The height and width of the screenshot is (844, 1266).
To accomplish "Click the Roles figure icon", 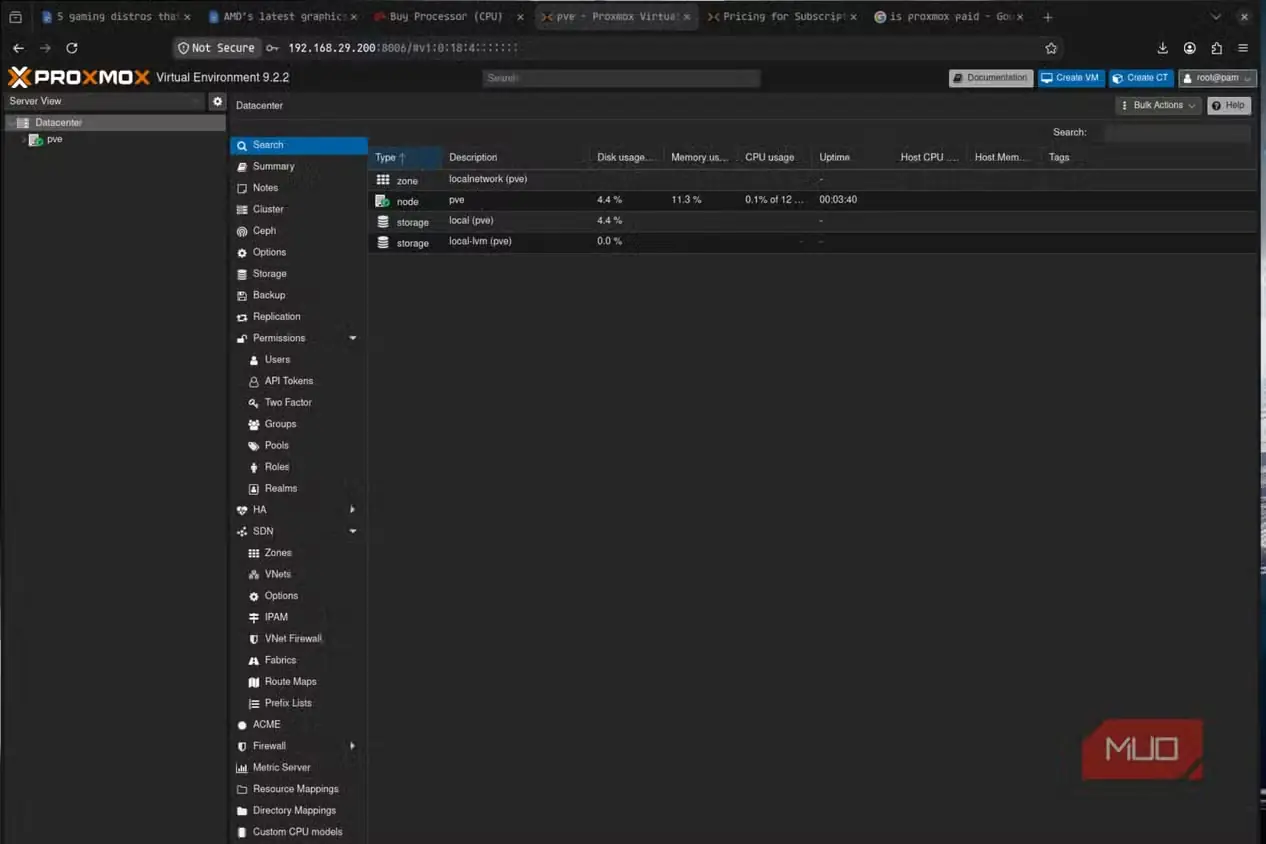I will (254, 468).
